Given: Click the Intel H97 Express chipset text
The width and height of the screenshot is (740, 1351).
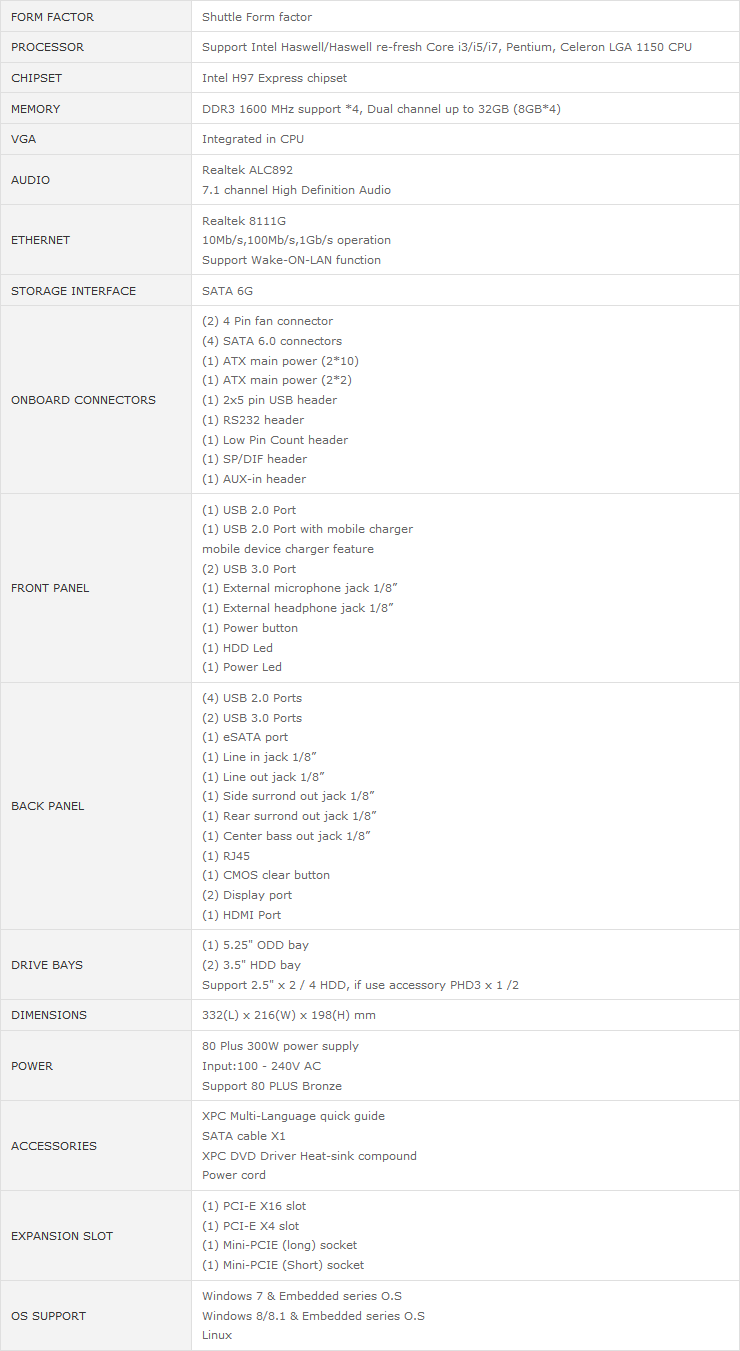Looking at the screenshot, I should point(275,78).
